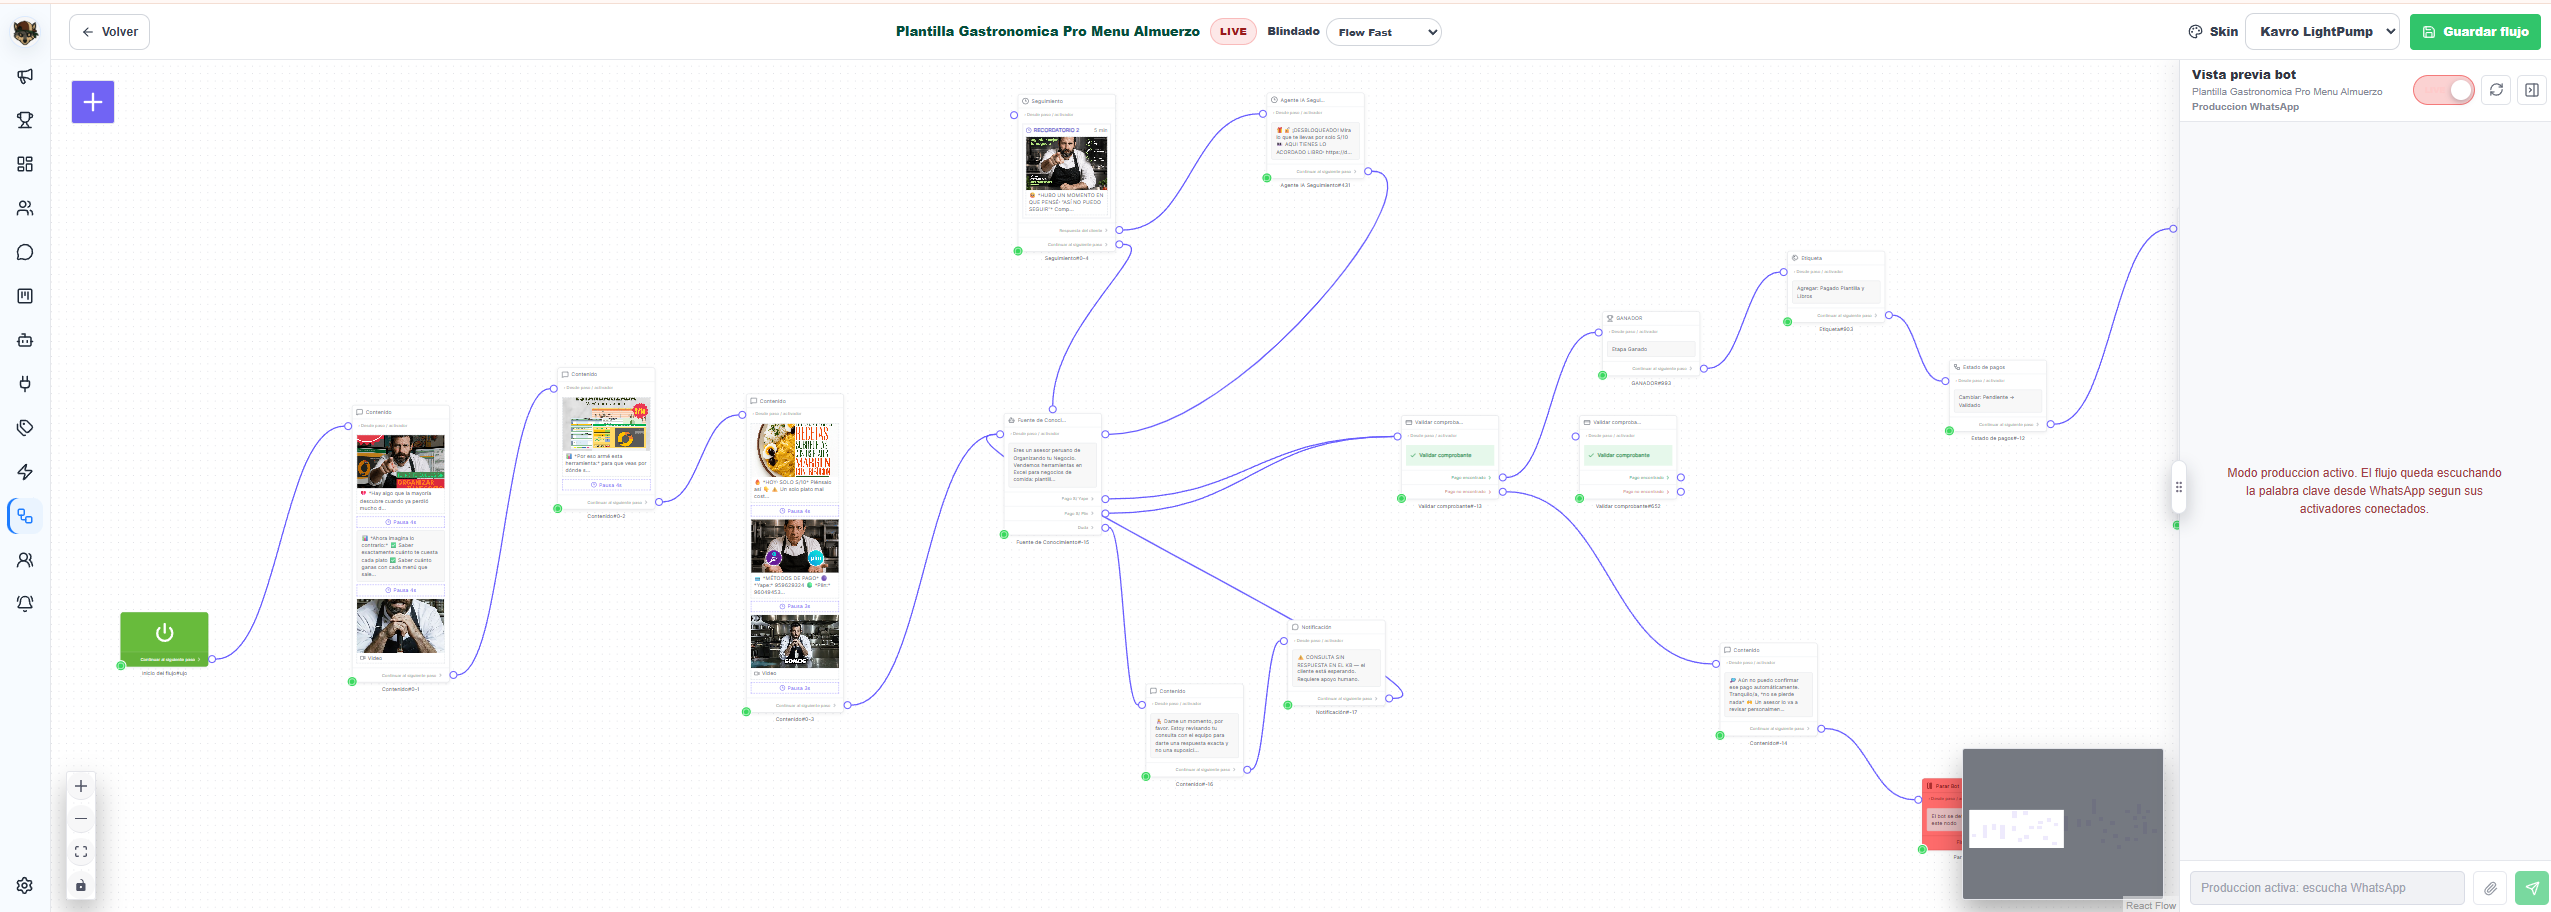2551x912 pixels.
Task: Select the robot bot icon in sidebar
Action: tap(25, 340)
